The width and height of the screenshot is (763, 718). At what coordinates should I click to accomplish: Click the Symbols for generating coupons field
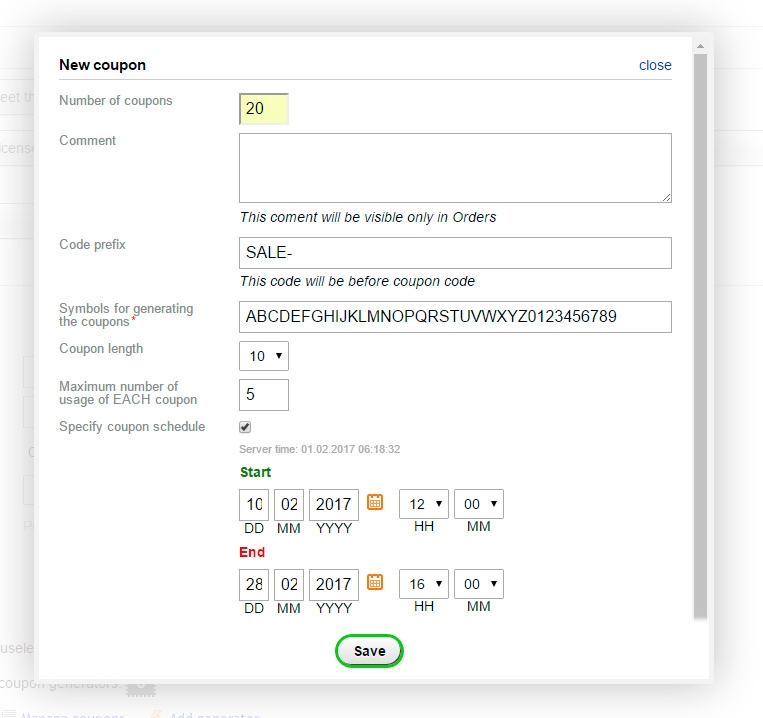pos(455,317)
